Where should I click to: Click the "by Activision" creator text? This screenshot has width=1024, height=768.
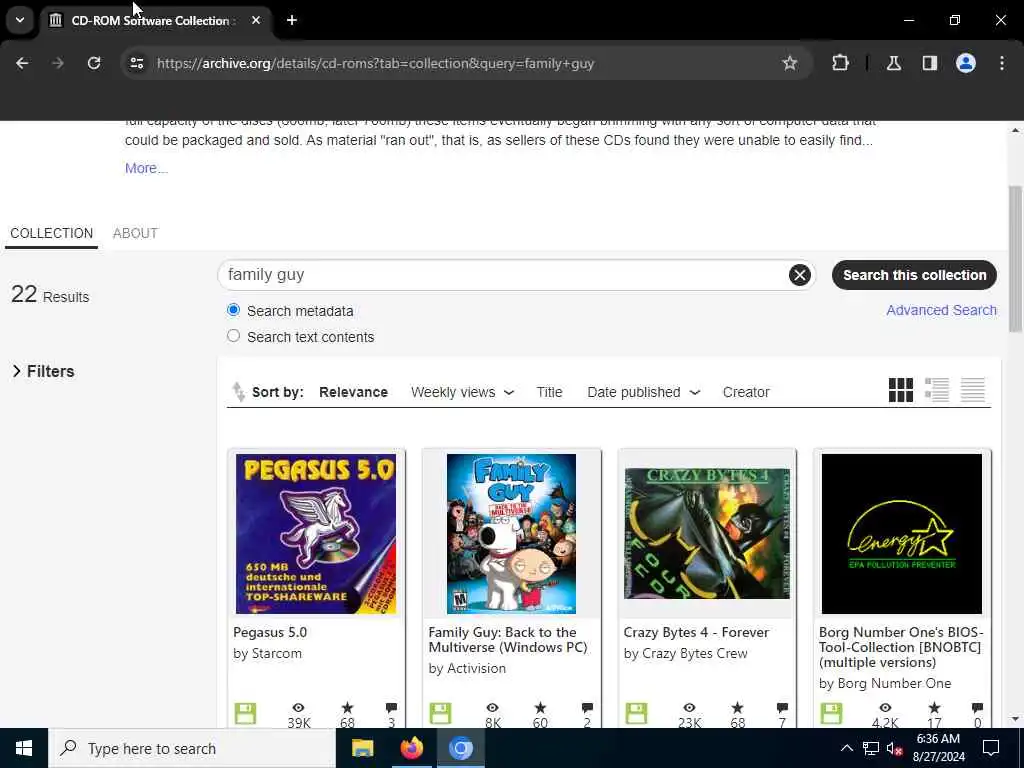pos(467,668)
